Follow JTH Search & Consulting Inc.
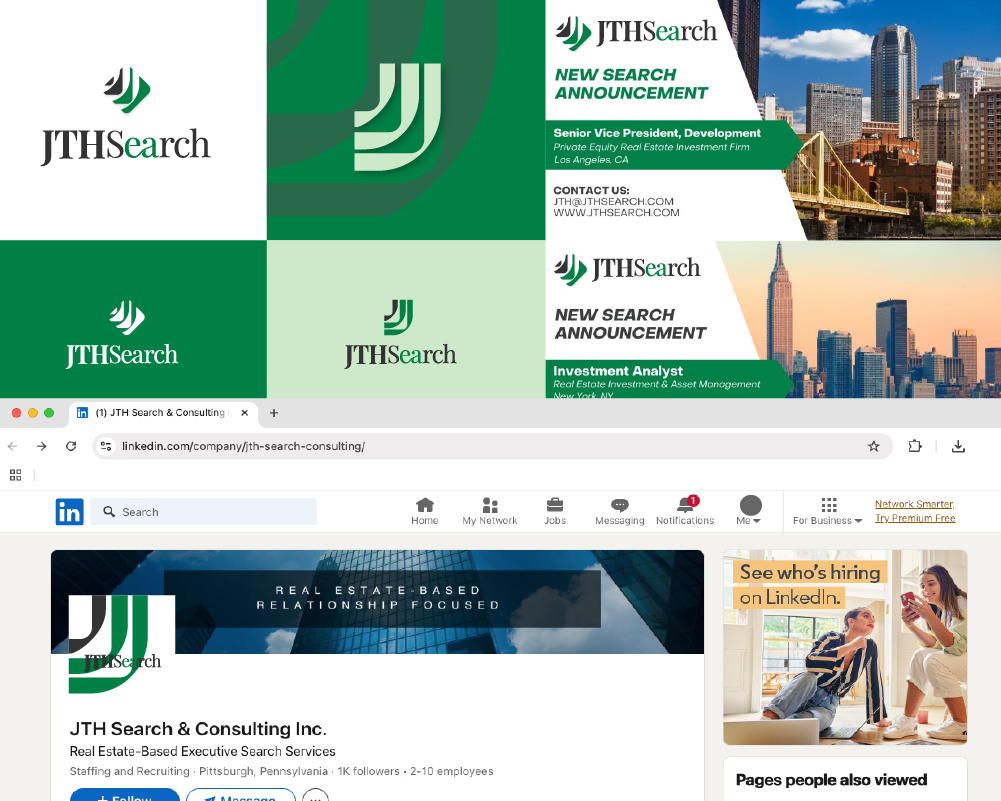 [125, 795]
